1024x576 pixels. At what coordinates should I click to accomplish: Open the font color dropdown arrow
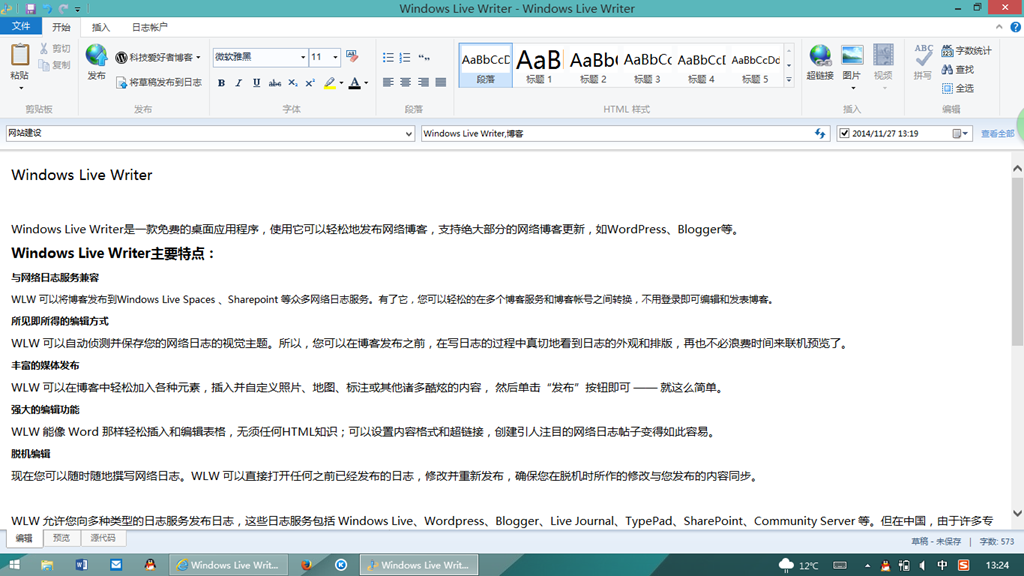click(x=366, y=83)
